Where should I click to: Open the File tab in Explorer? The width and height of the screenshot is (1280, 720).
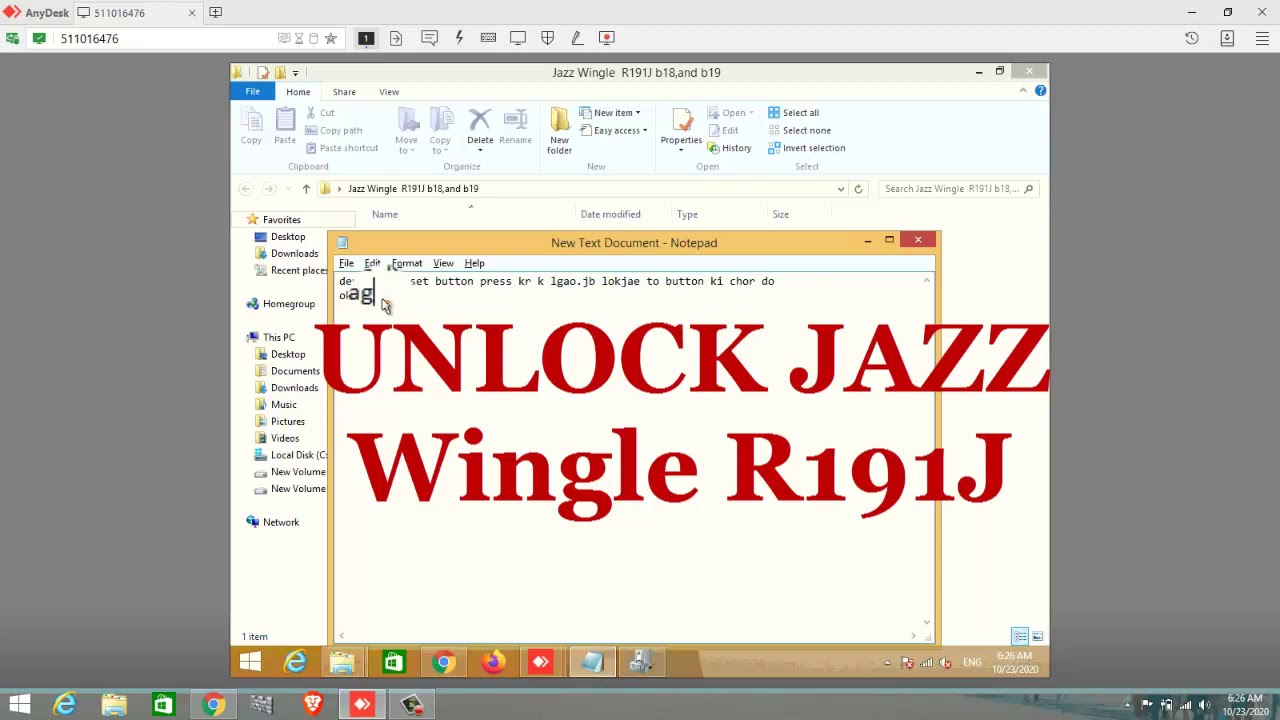[253, 91]
